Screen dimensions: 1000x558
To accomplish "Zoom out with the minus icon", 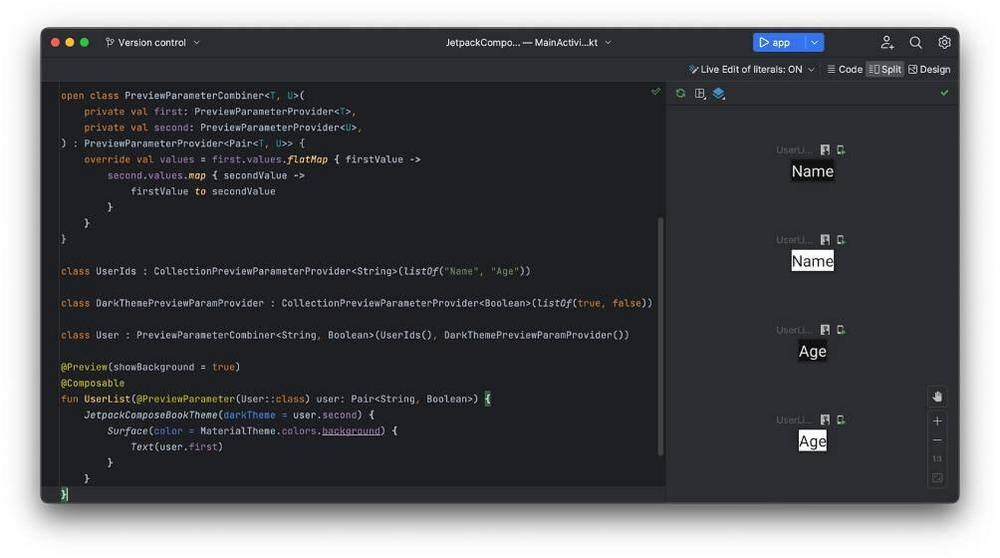I will click(x=937, y=440).
